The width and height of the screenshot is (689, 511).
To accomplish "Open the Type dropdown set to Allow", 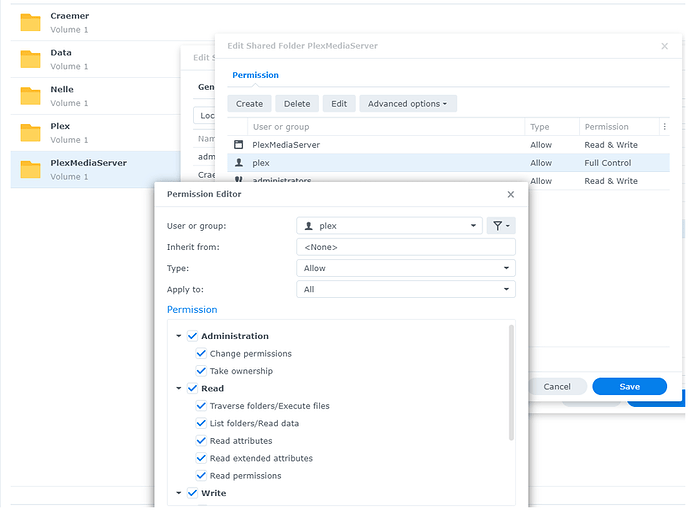I will (x=406, y=268).
